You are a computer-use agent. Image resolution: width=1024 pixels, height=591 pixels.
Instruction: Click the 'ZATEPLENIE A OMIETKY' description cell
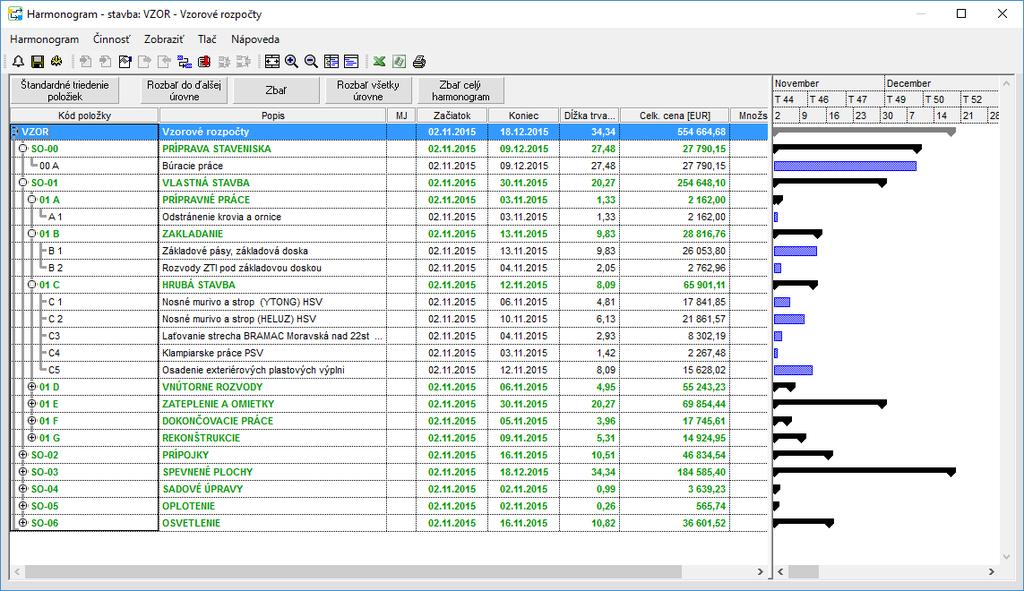273,404
